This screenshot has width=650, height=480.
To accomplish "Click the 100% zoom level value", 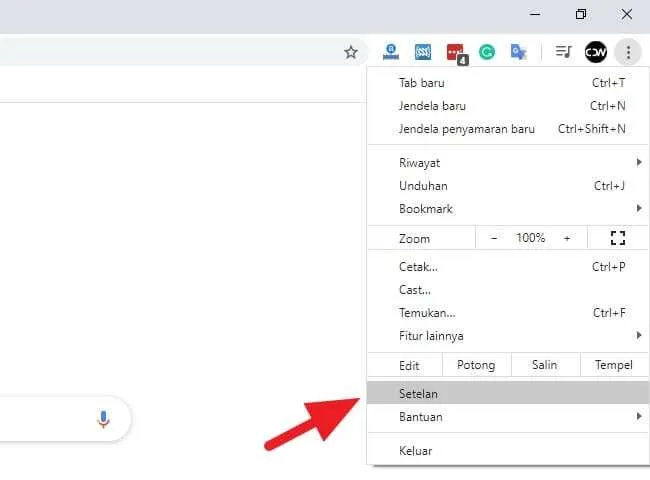I will (530, 238).
